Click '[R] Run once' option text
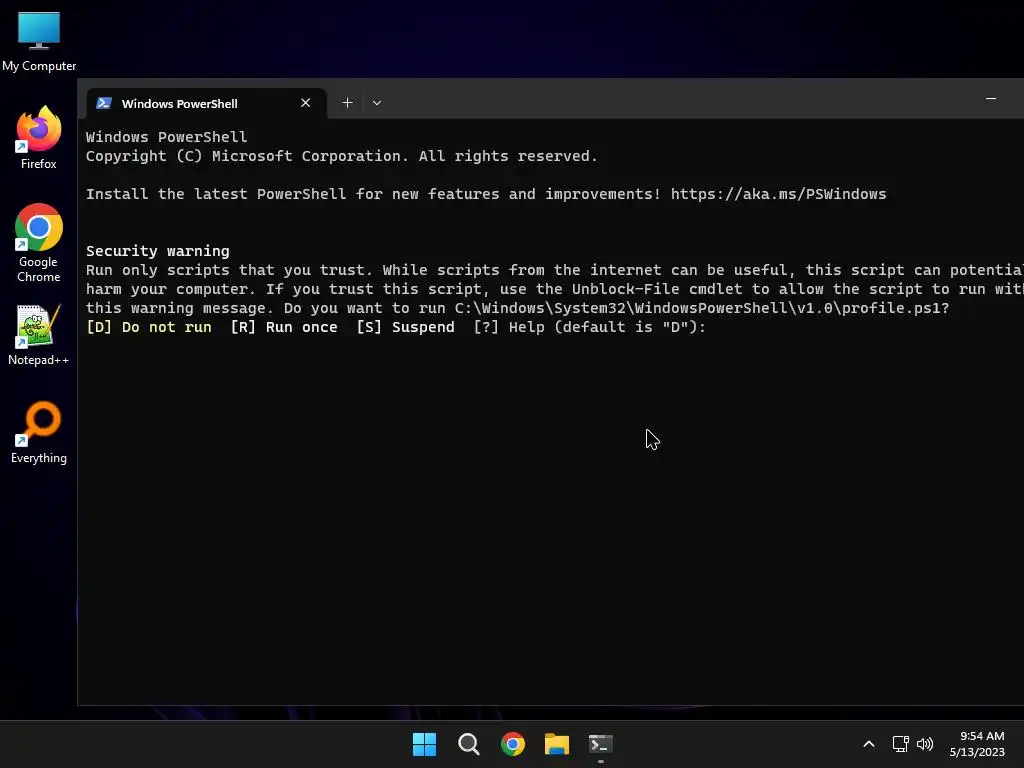Viewport: 1024px width, 768px height. [284, 327]
